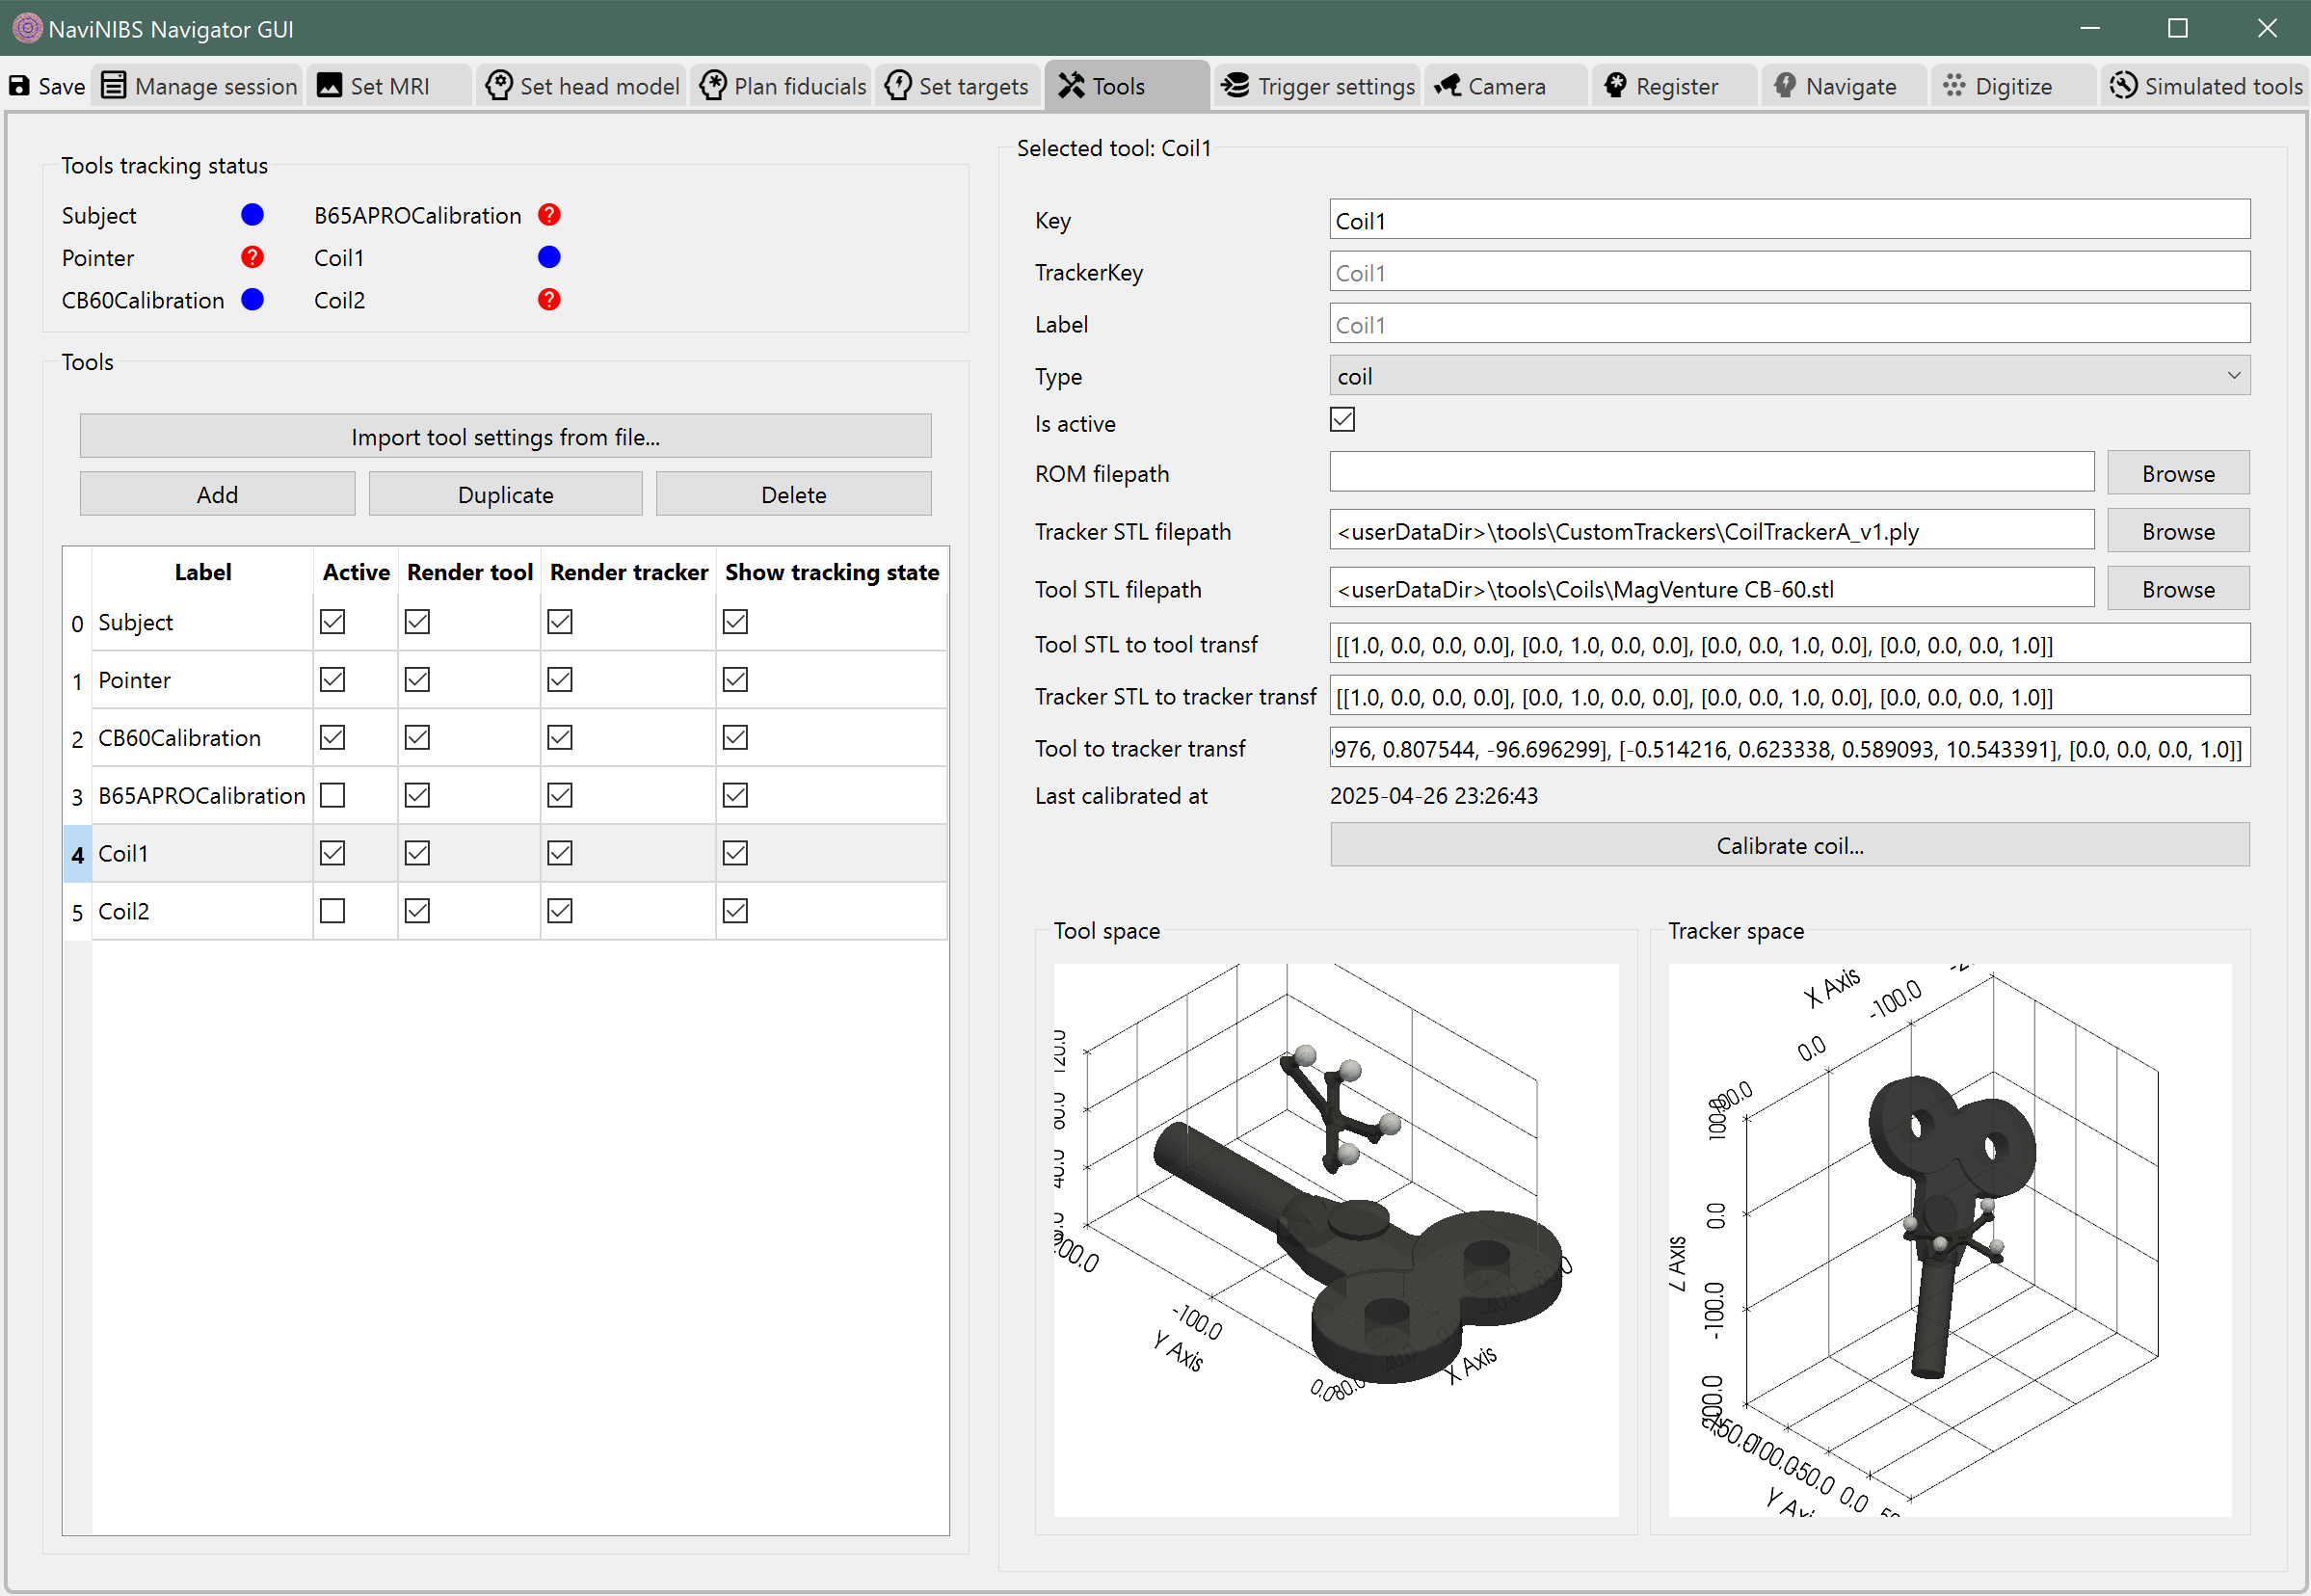Open the Trigger settings tab
The width and height of the screenshot is (2311, 1596).
click(x=1317, y=86)
